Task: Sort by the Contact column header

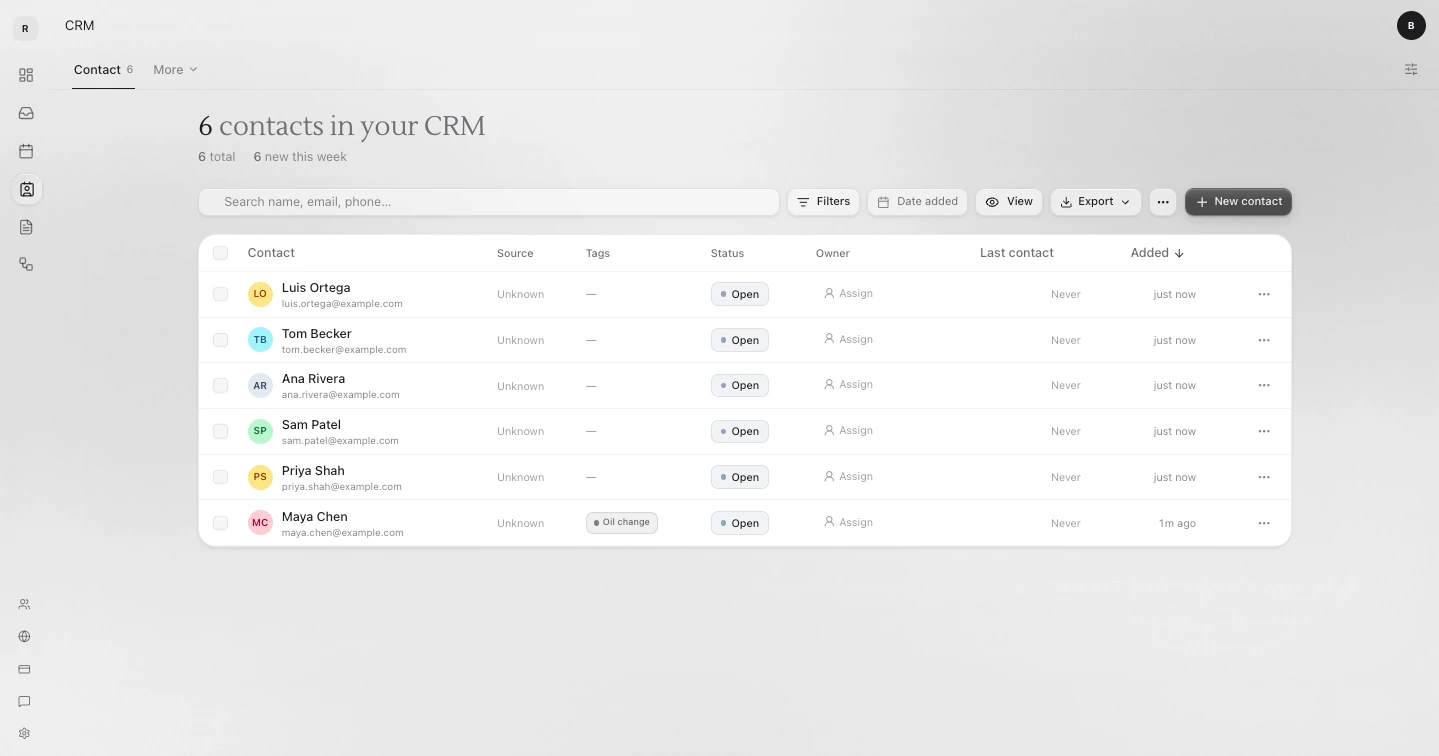Action: tap(271, 253)
